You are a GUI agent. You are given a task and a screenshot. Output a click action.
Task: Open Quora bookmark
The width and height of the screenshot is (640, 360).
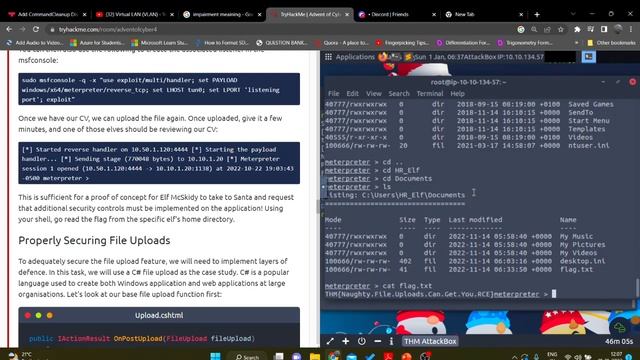(342, 42)
